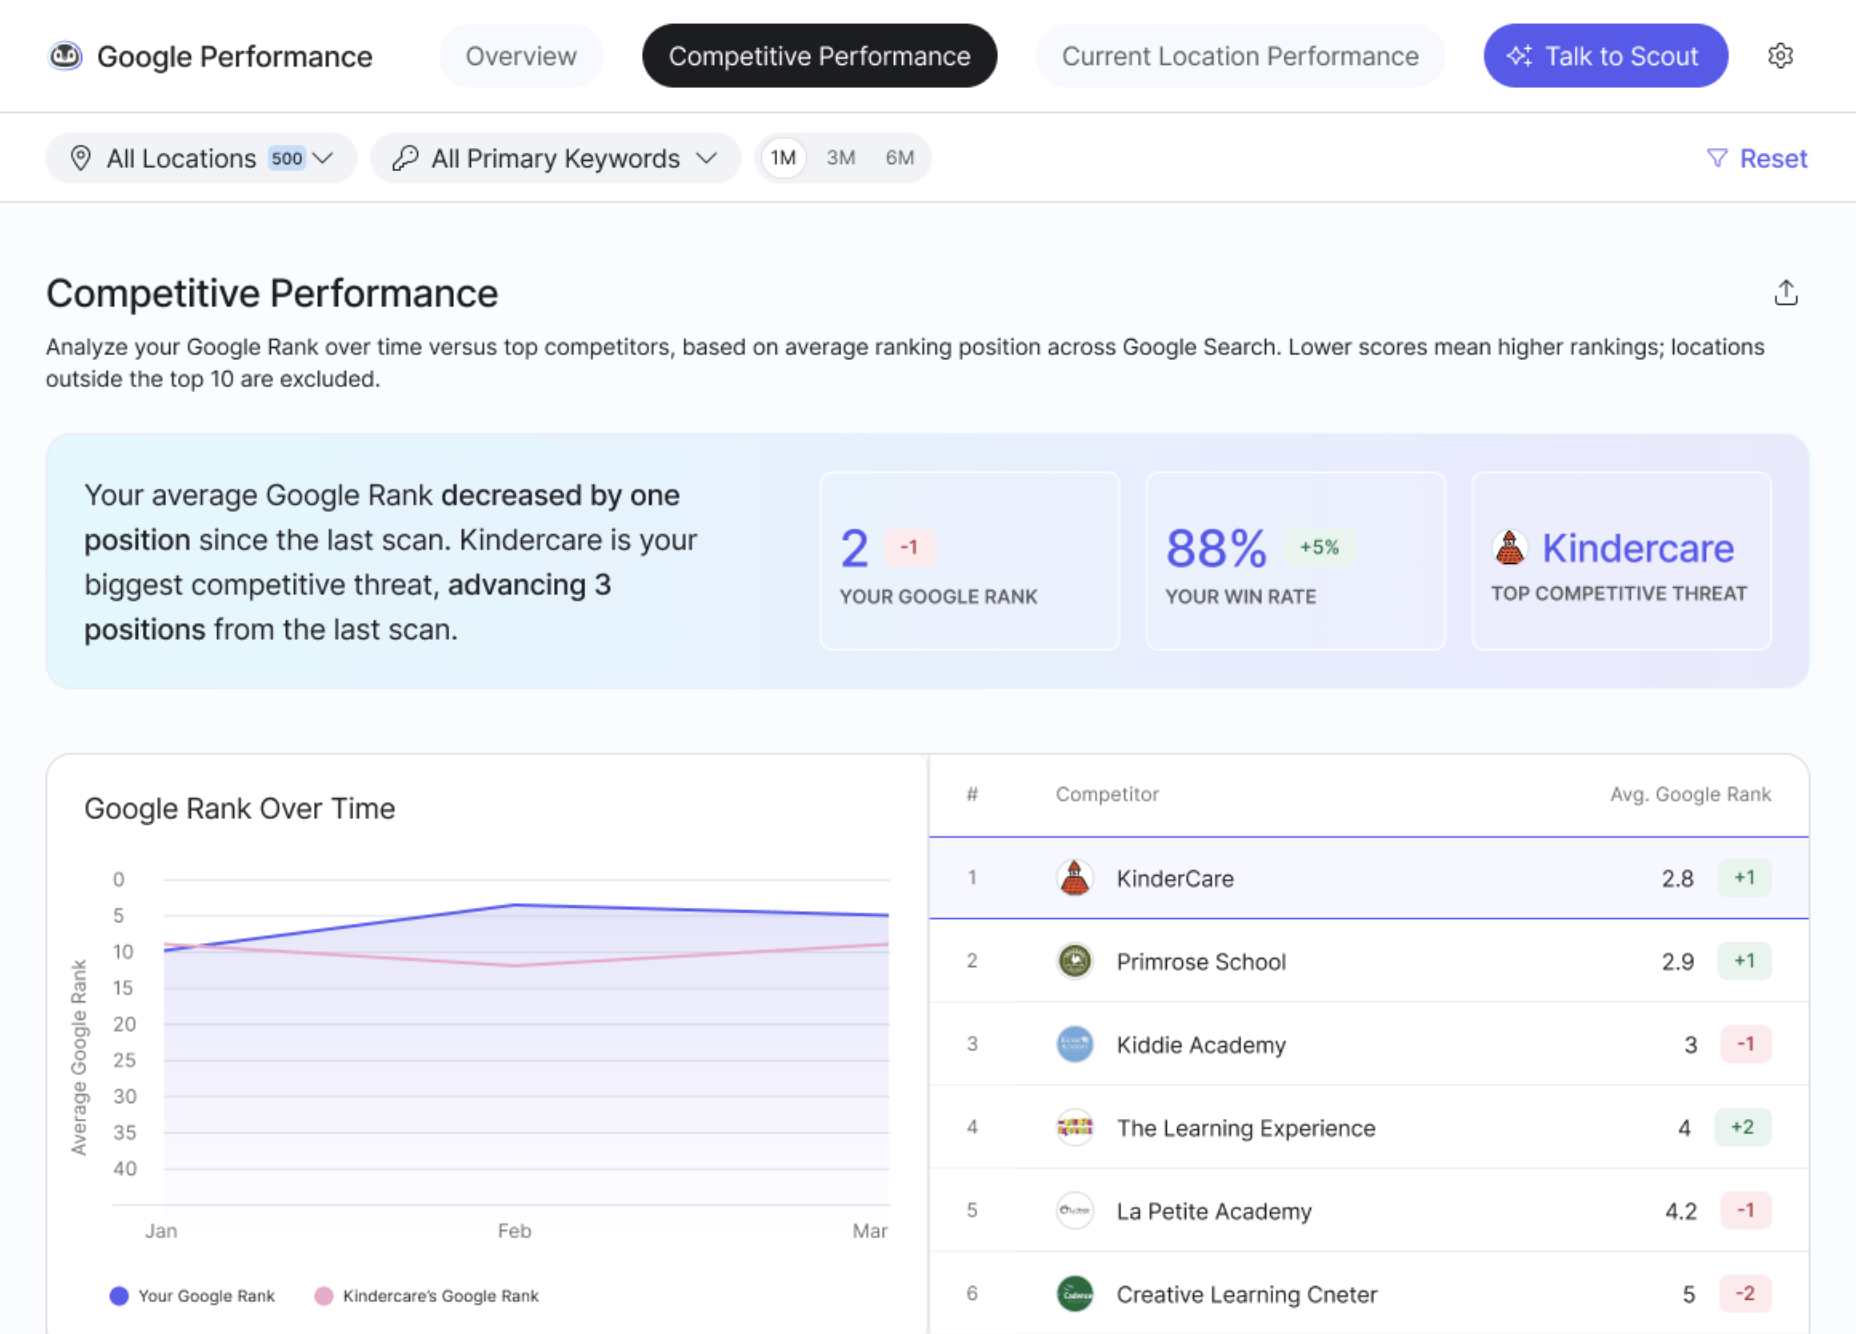This screenshot has width=1856, height=1334.
Task: Click the Creative Learning Cneter logo
Action: pos(1075,1293)
